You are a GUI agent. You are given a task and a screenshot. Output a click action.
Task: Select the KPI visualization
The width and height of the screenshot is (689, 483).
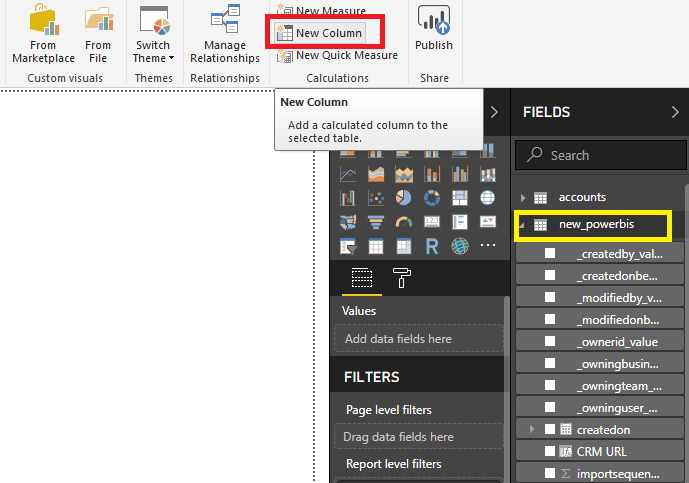[x=488, y=222]
